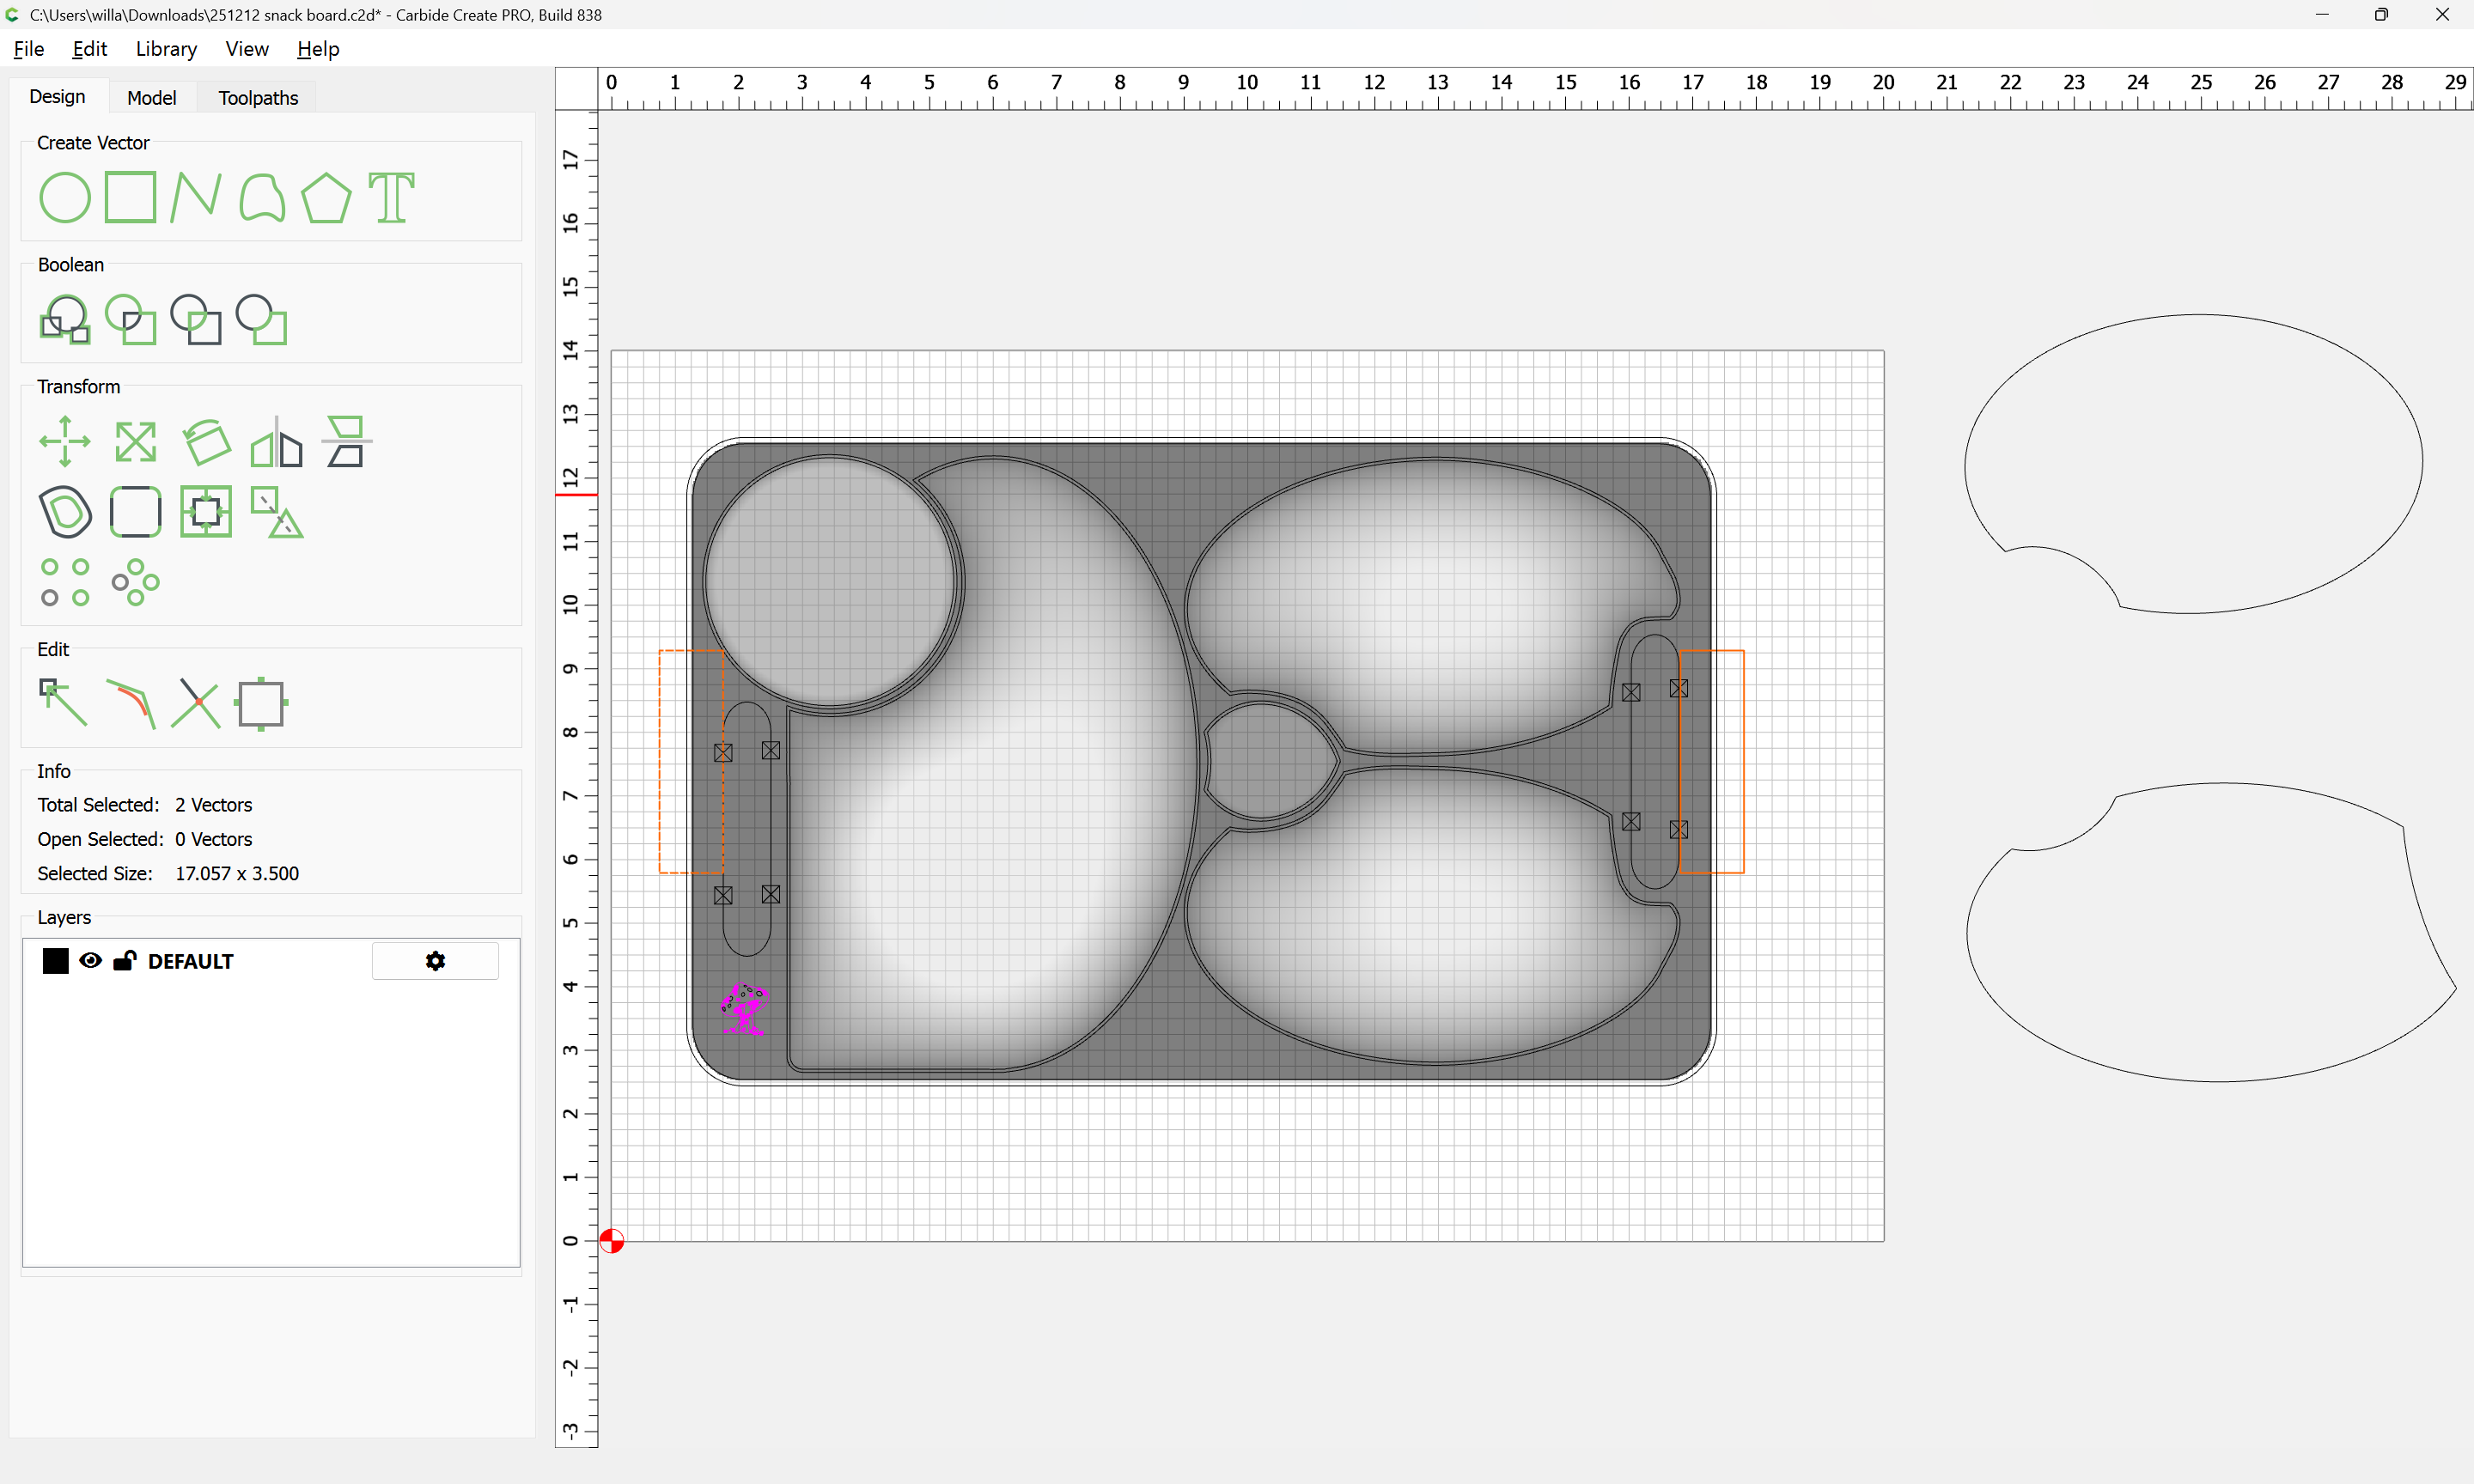Use the Trim Vectors scissors tool
This screenshot has width=2474, height=1484.
195,703
